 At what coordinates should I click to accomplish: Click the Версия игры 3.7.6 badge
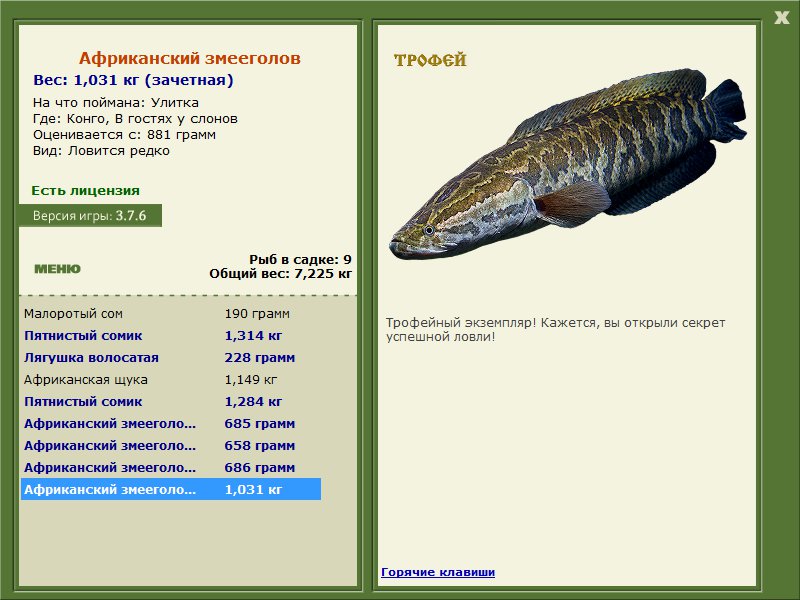tap(89, 215)
